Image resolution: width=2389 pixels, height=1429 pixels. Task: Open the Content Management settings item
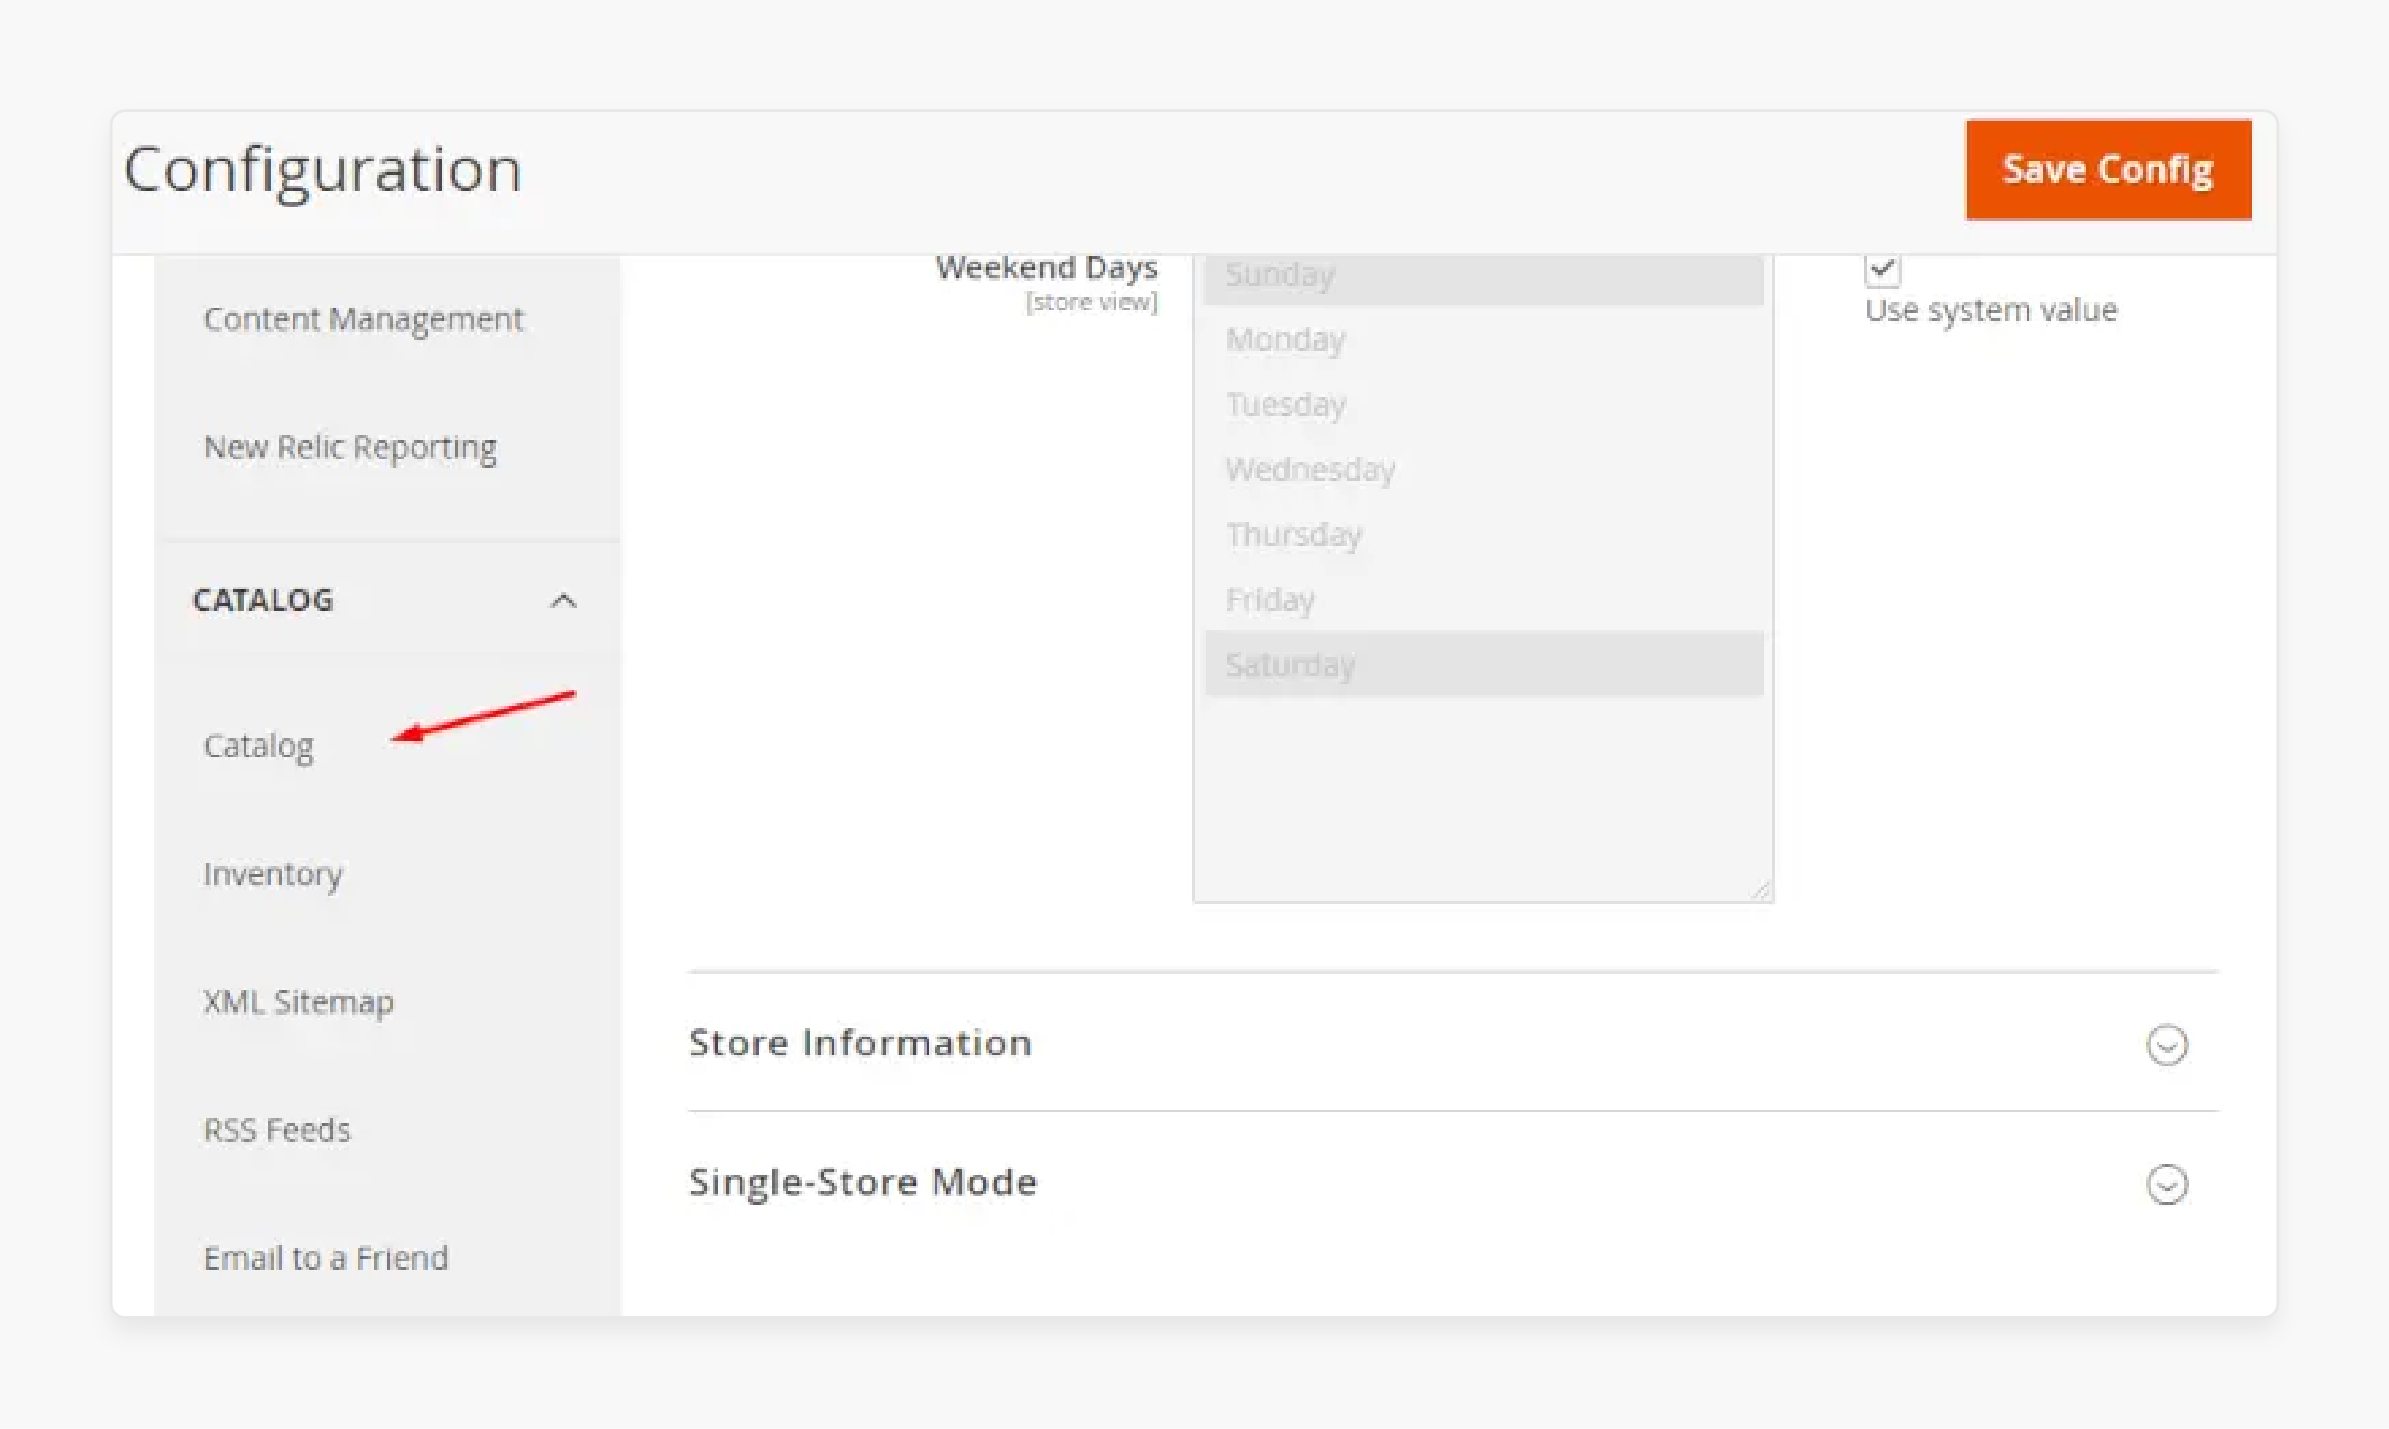(363, 319)
